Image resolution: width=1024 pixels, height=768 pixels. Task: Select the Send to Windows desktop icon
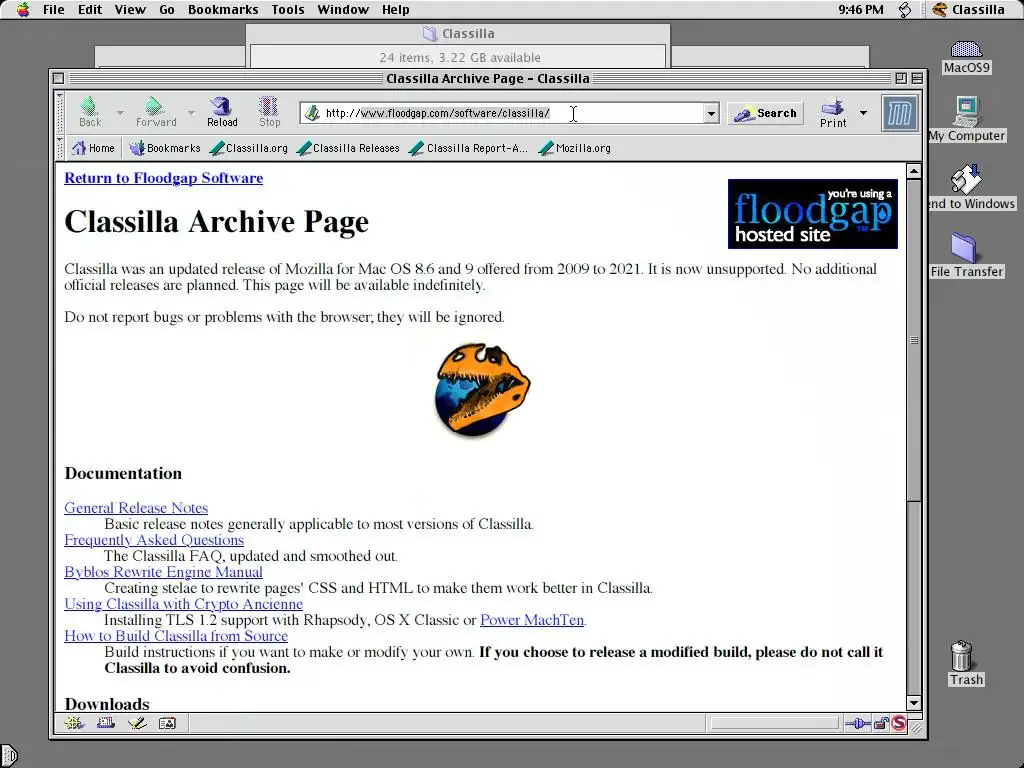(969, 187)
